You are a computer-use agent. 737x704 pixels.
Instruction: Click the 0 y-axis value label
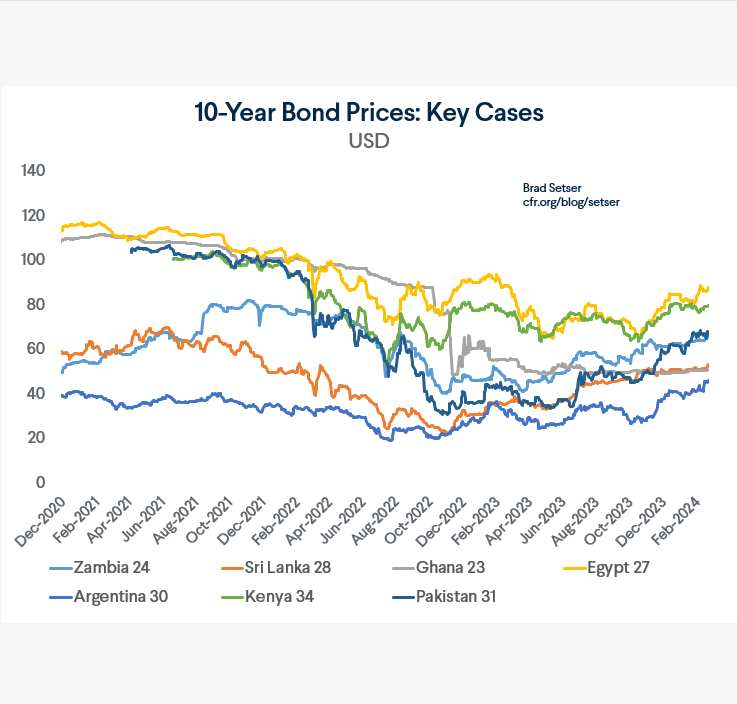coord(41,483)
